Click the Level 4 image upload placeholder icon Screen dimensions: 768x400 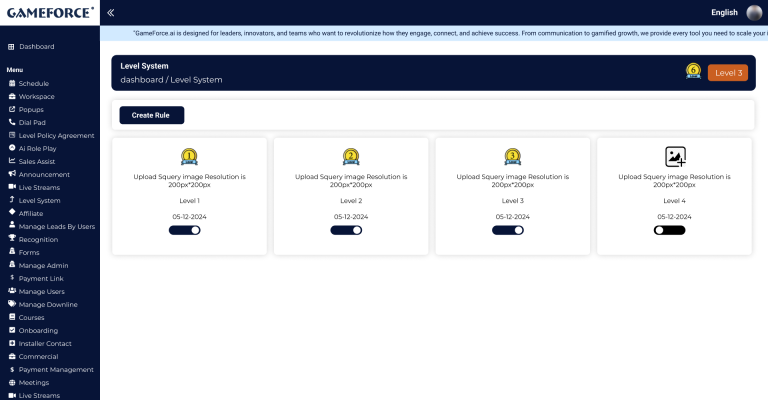(675, 156)
